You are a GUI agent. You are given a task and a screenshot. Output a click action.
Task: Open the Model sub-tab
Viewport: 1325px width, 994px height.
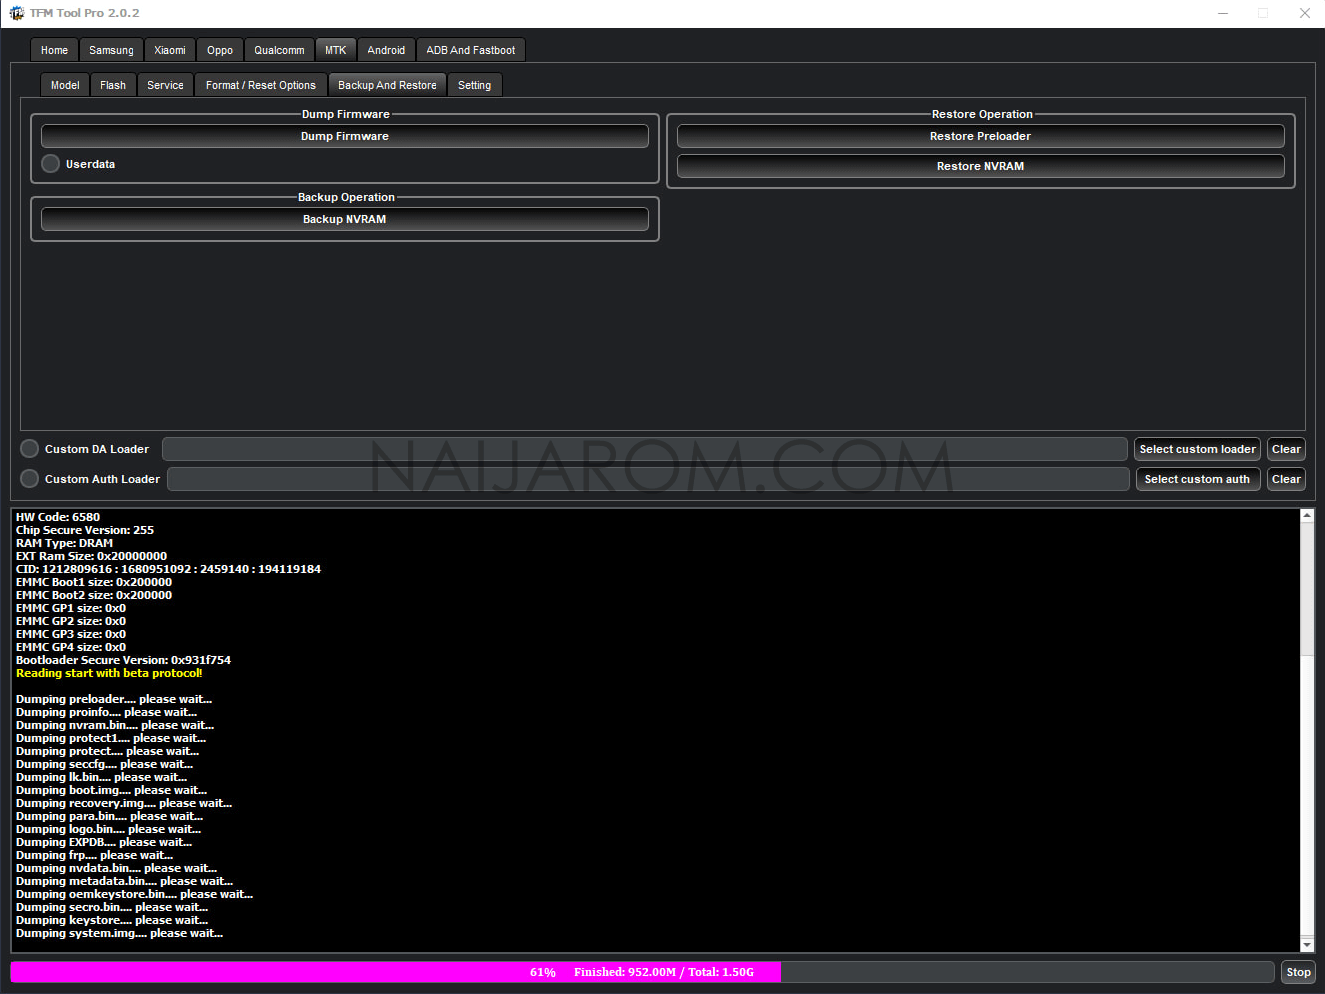tap(65, 85)
